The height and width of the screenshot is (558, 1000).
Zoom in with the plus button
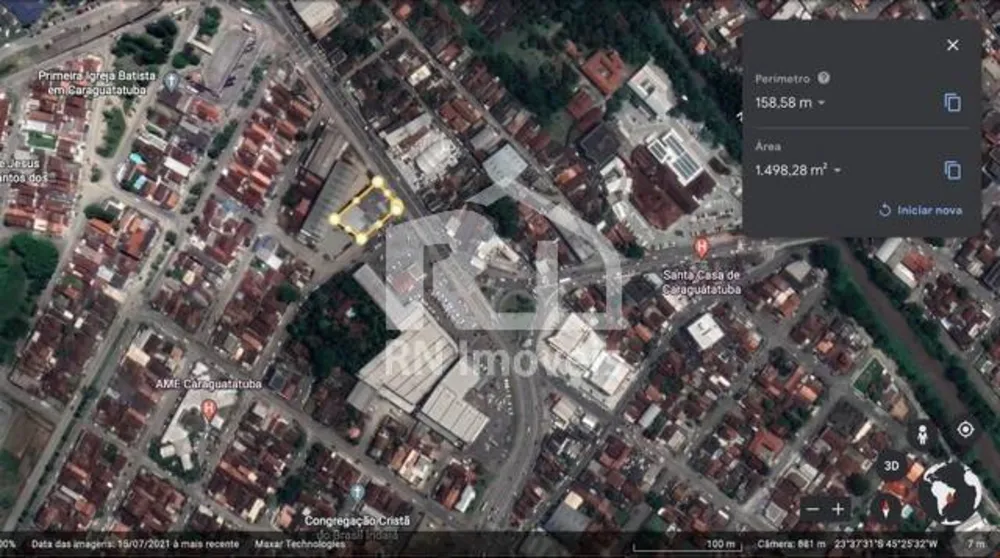click(838, 509)
